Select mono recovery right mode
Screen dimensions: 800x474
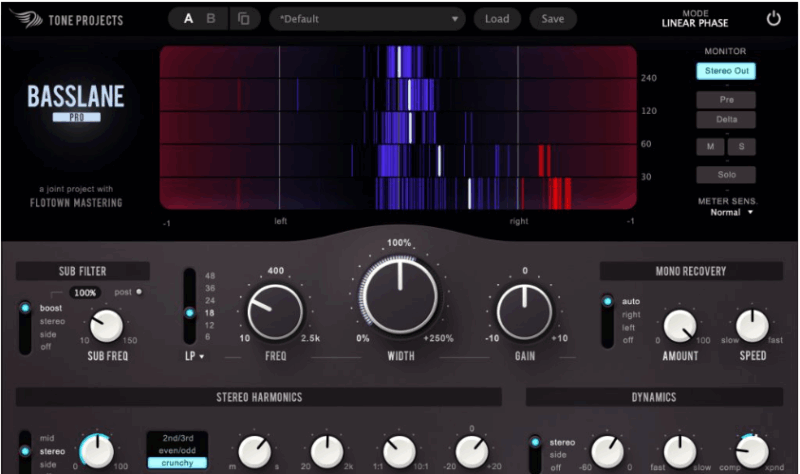click(x=631, y=315)
